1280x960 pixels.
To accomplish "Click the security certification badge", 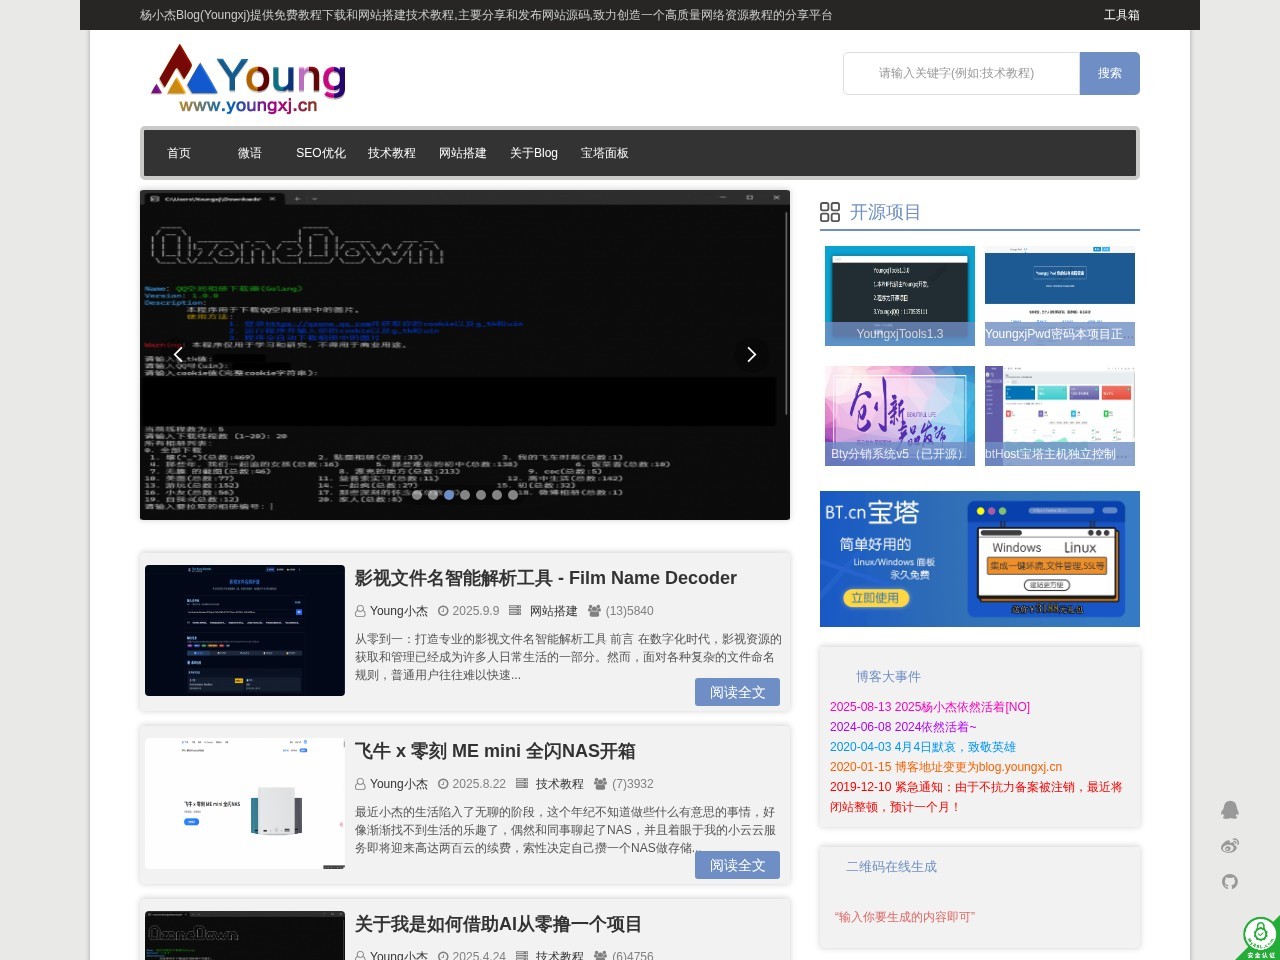I will tap(1259, 937).
